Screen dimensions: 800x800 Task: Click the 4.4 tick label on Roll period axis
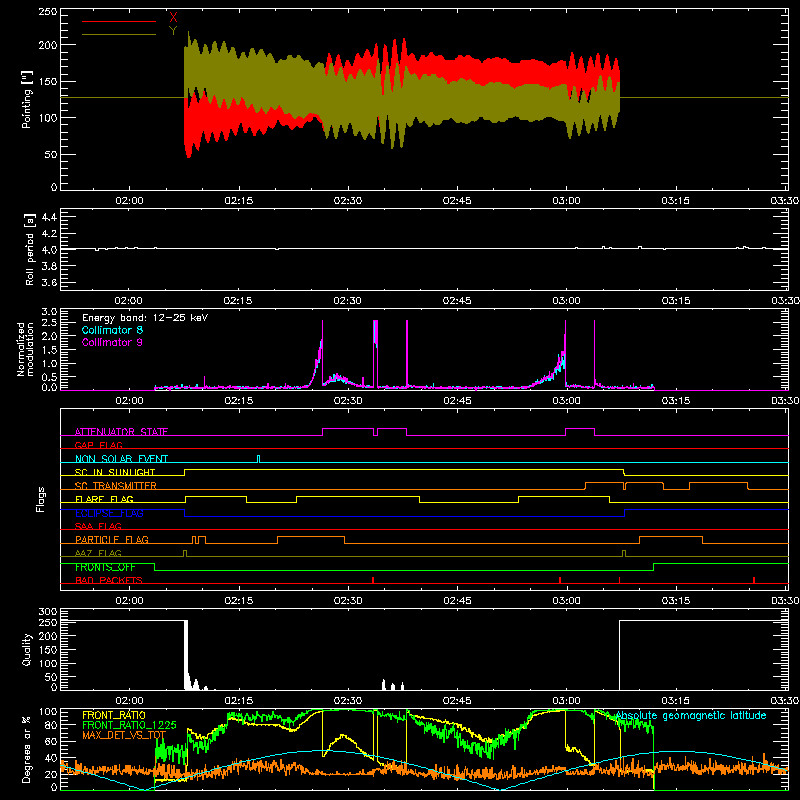pyautogui.click(x=48, y=218)
